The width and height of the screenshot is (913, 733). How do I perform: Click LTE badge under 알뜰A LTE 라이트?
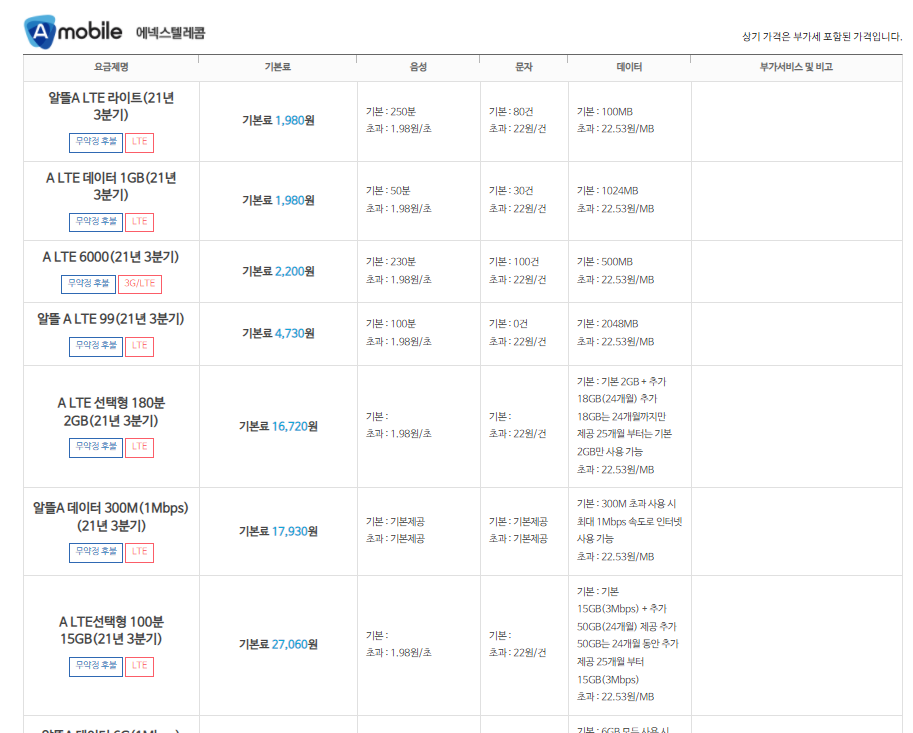click(x=140, y=143)
